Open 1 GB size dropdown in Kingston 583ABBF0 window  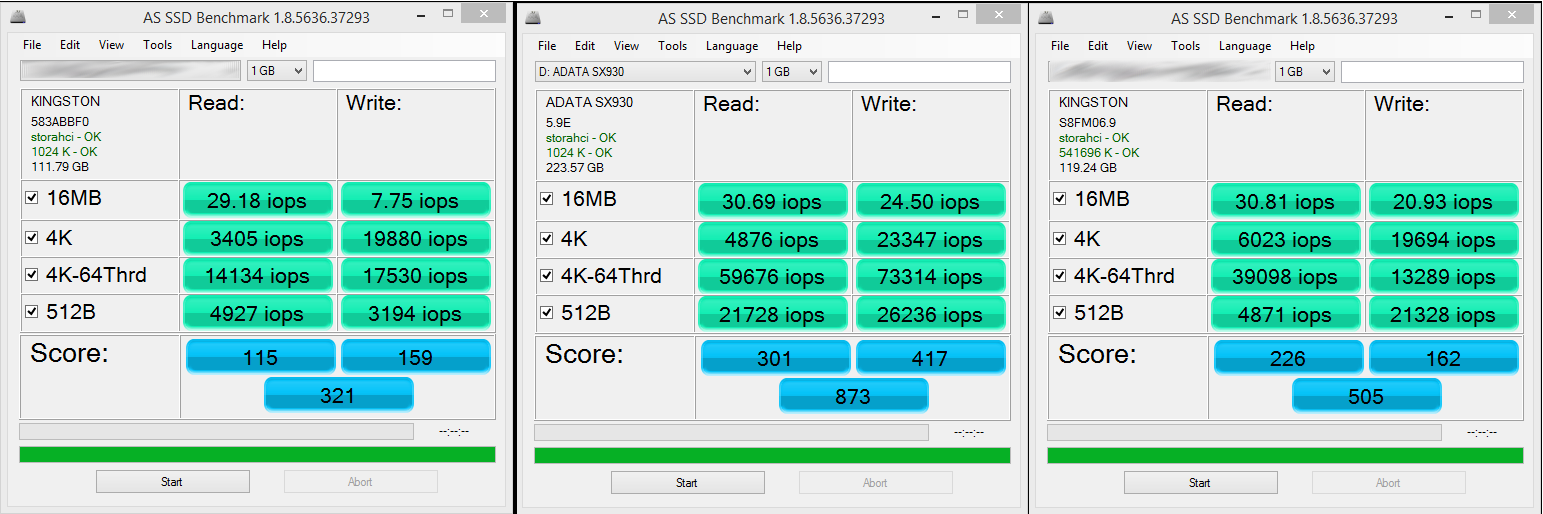(x=277, y=71)
